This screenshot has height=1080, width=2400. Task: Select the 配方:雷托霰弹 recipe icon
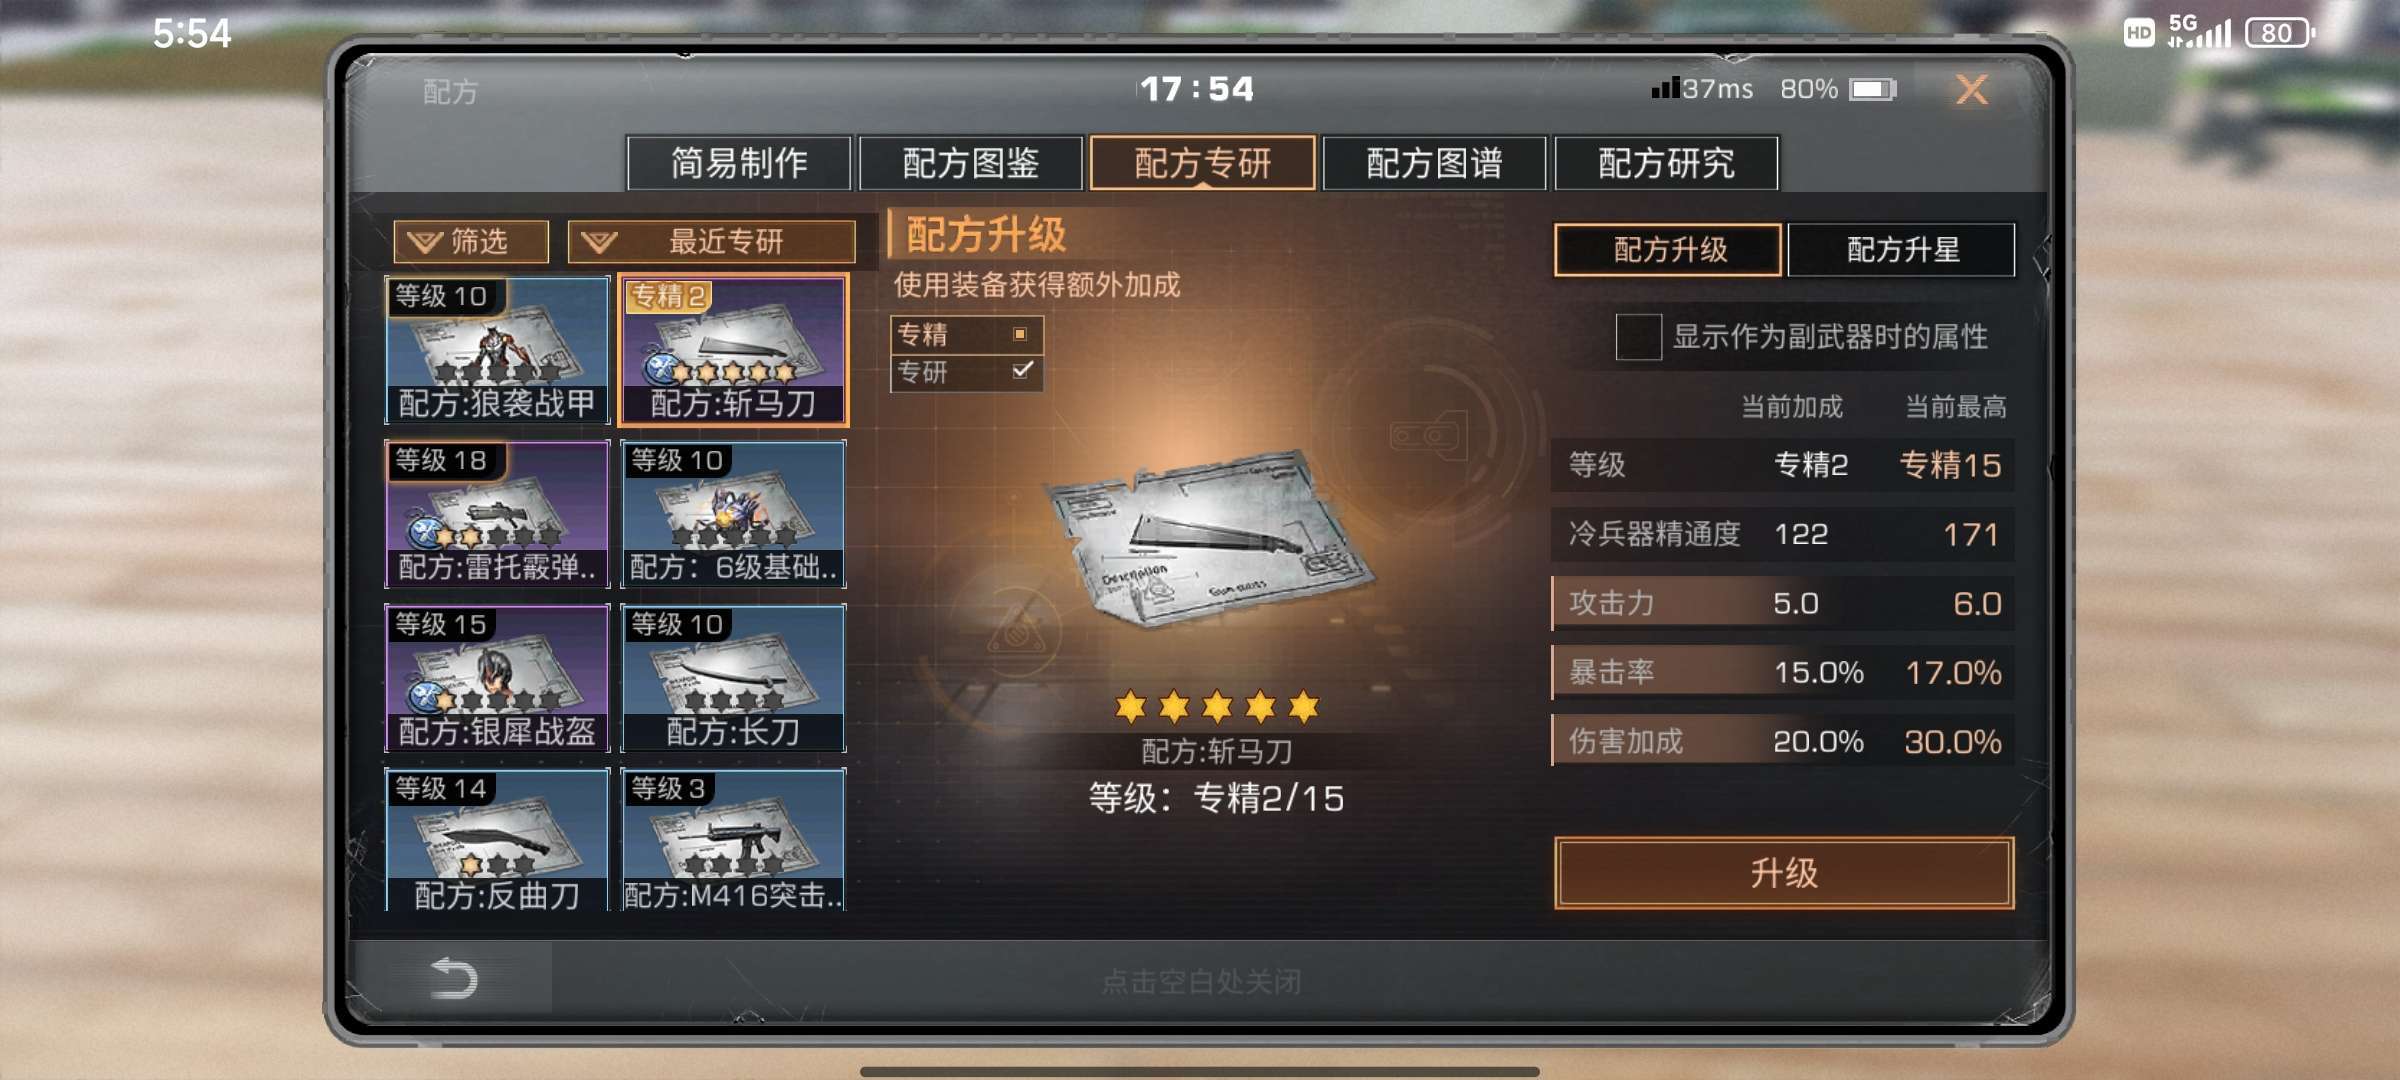coord(497,514)
